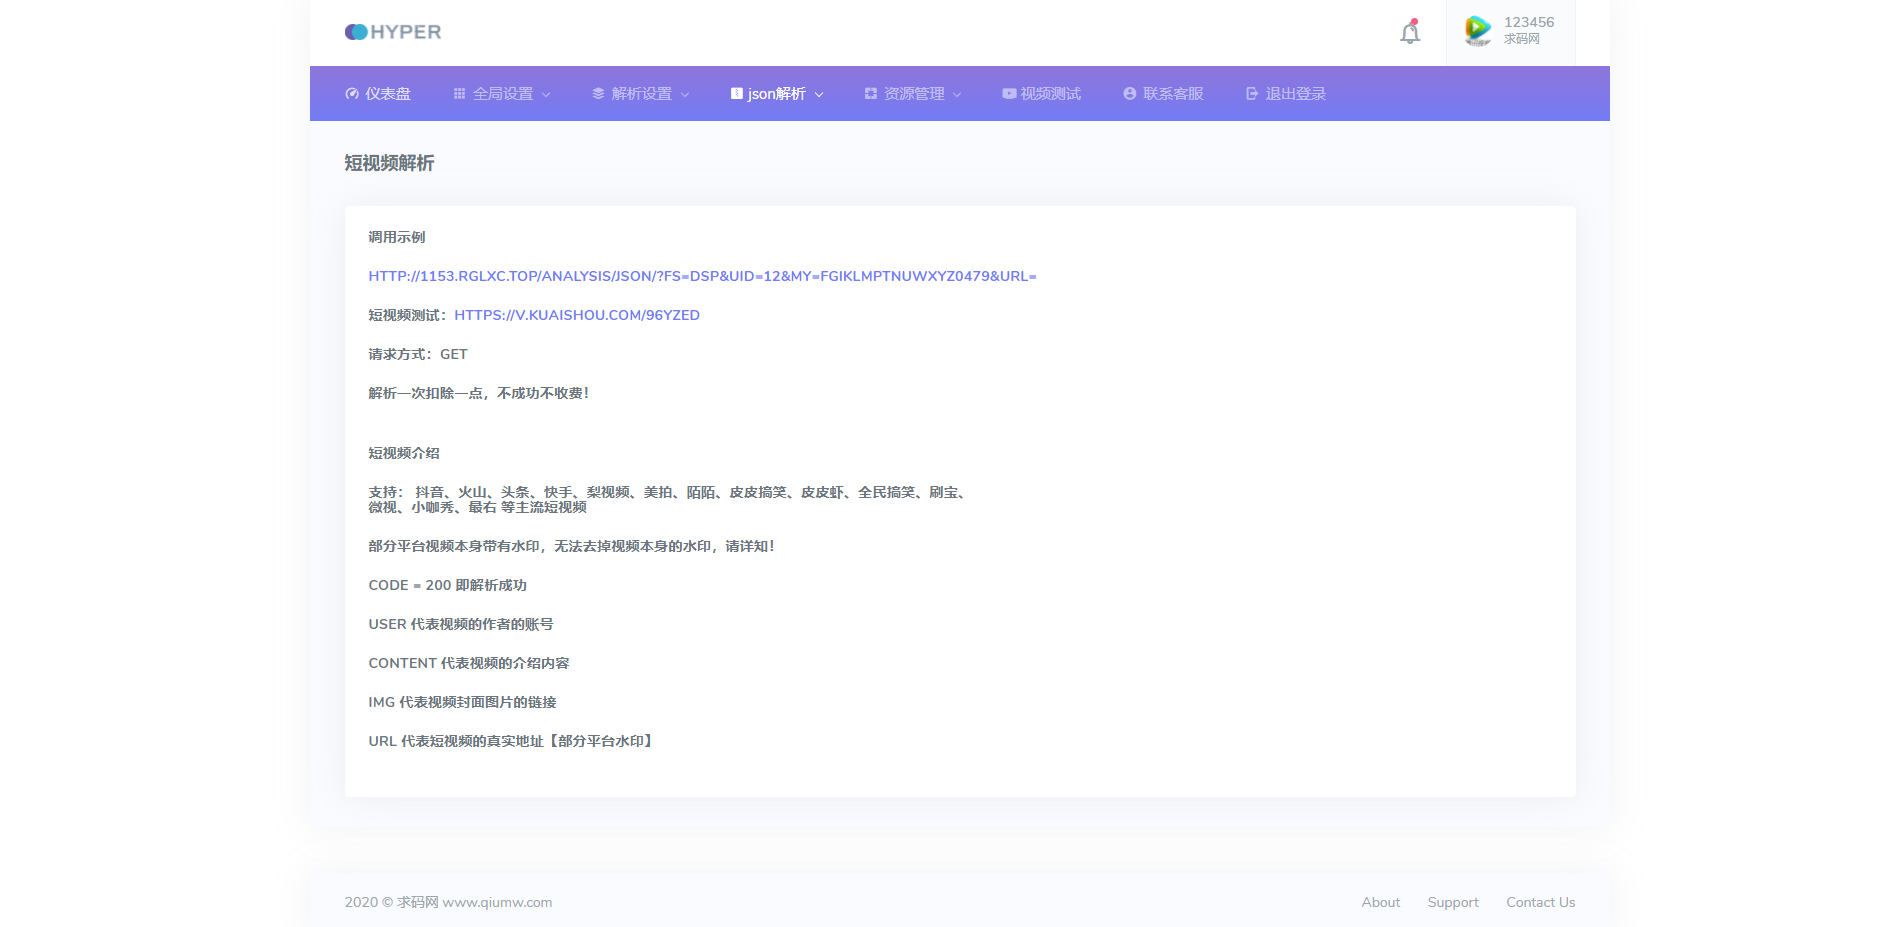
Task: Click the URL 代表短视频的真实地址 line
Action: click(511, 741)
